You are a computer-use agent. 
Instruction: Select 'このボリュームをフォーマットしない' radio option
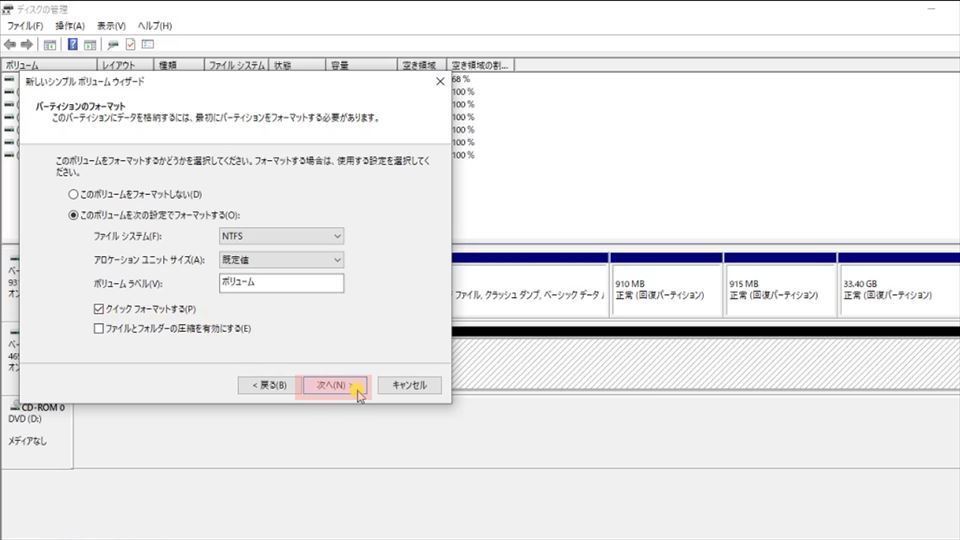pos(72,194)
